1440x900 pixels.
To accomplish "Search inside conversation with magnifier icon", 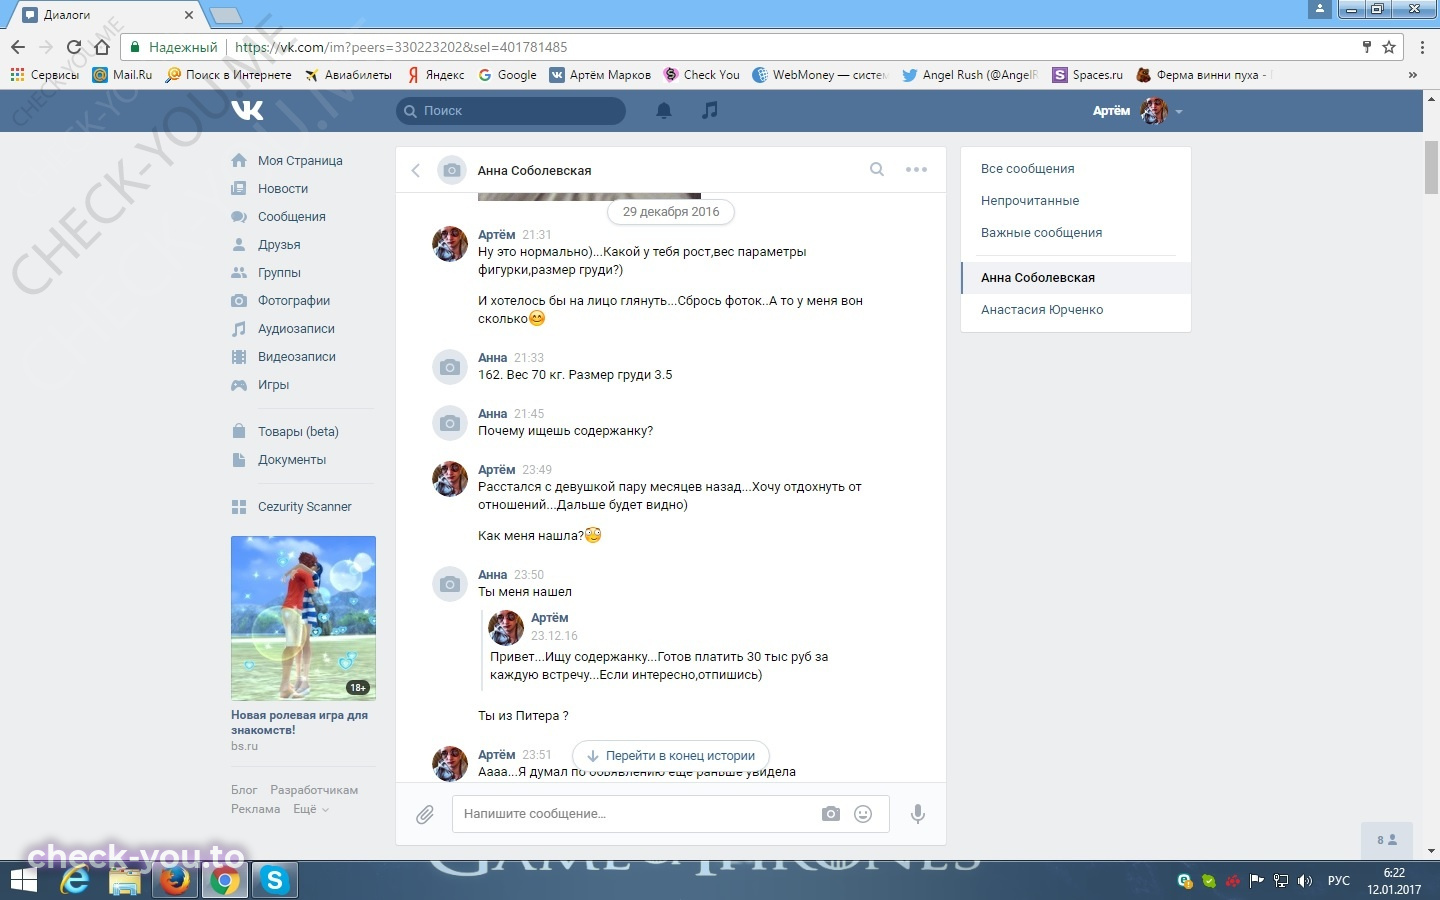I will point(877,169).
